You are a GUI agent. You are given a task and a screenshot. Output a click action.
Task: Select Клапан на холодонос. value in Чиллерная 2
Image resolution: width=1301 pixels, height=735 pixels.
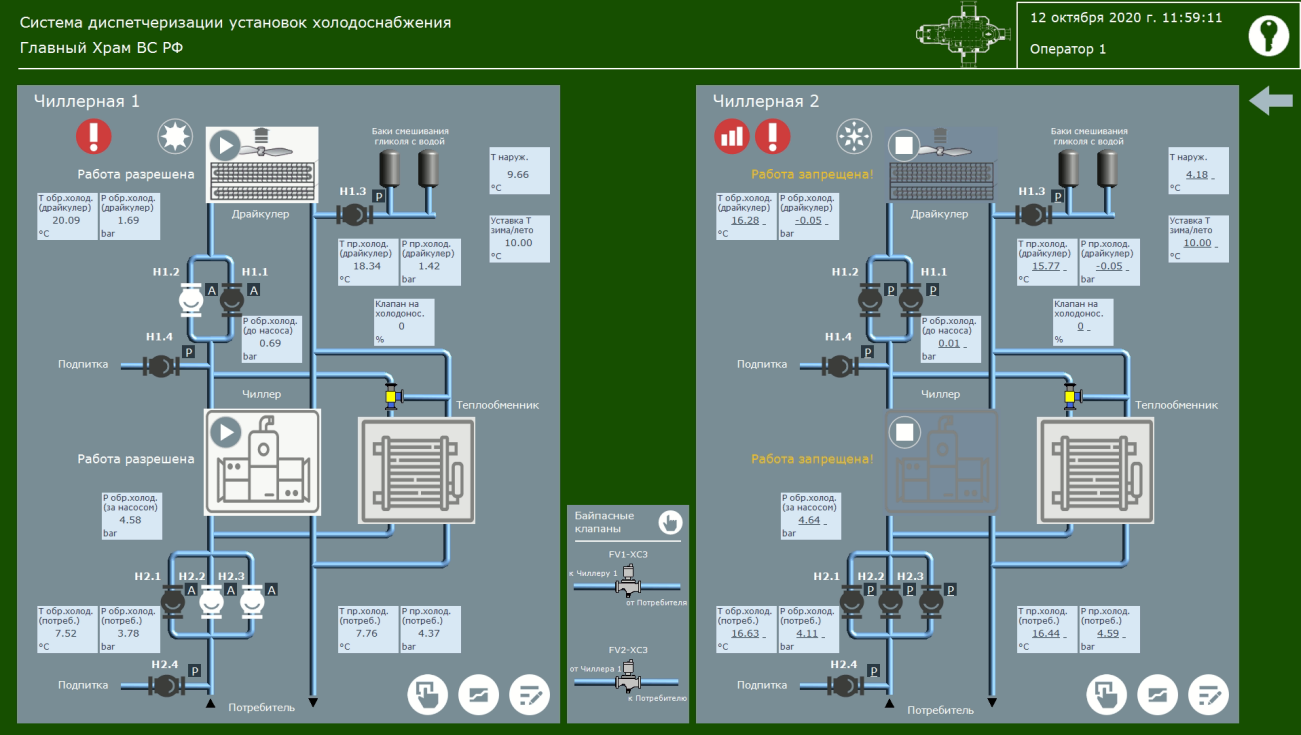1080,327
